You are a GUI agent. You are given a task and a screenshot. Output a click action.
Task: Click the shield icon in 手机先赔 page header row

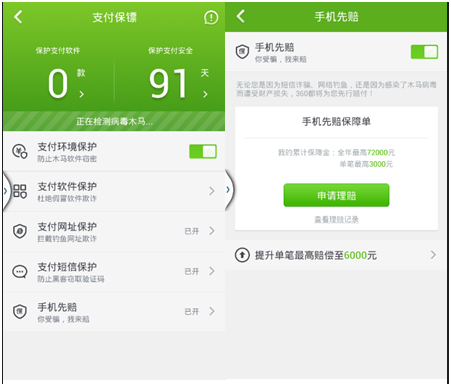point(242,52)
